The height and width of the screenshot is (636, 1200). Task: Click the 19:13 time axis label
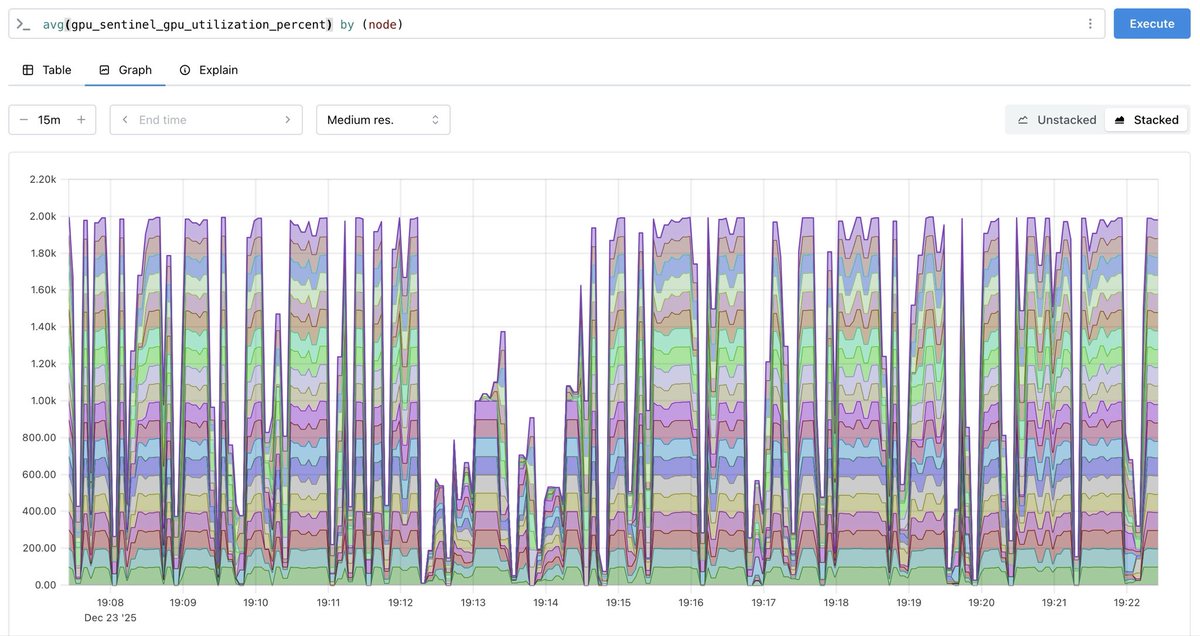pos(473,603)
